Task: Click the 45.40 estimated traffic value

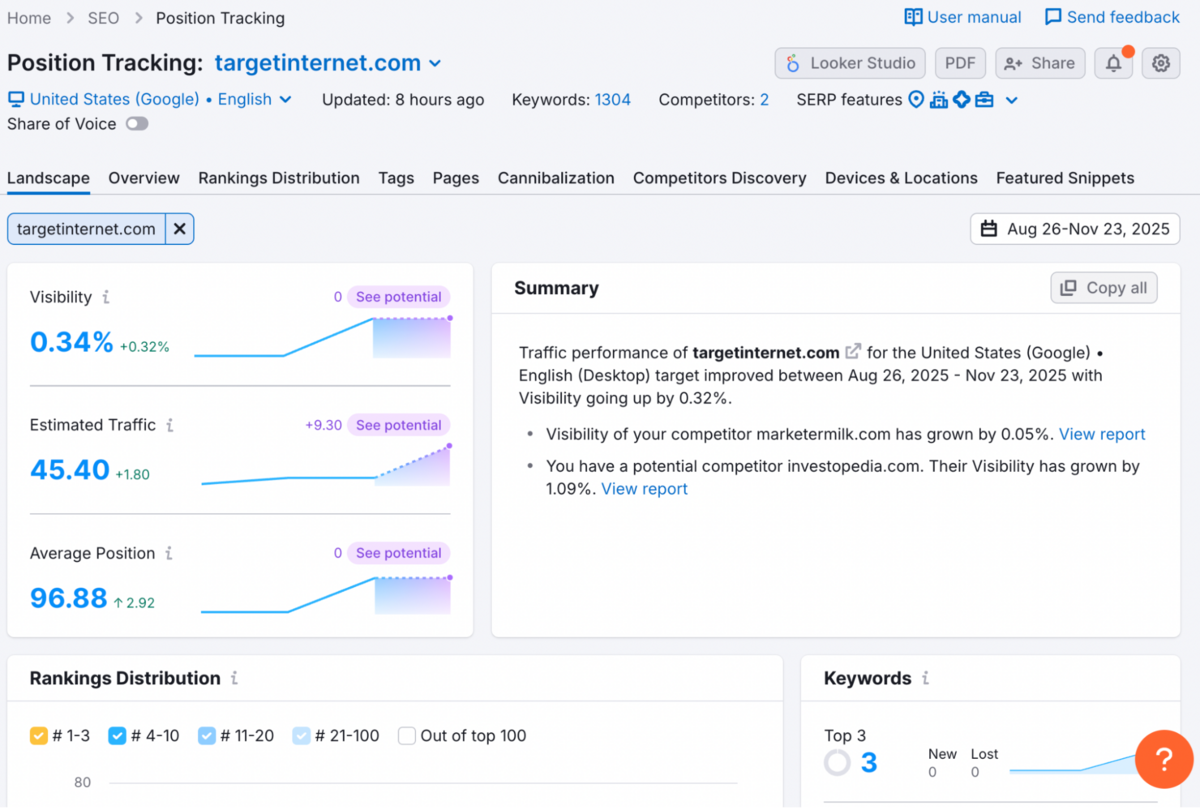Action: [x=70, y=470]
